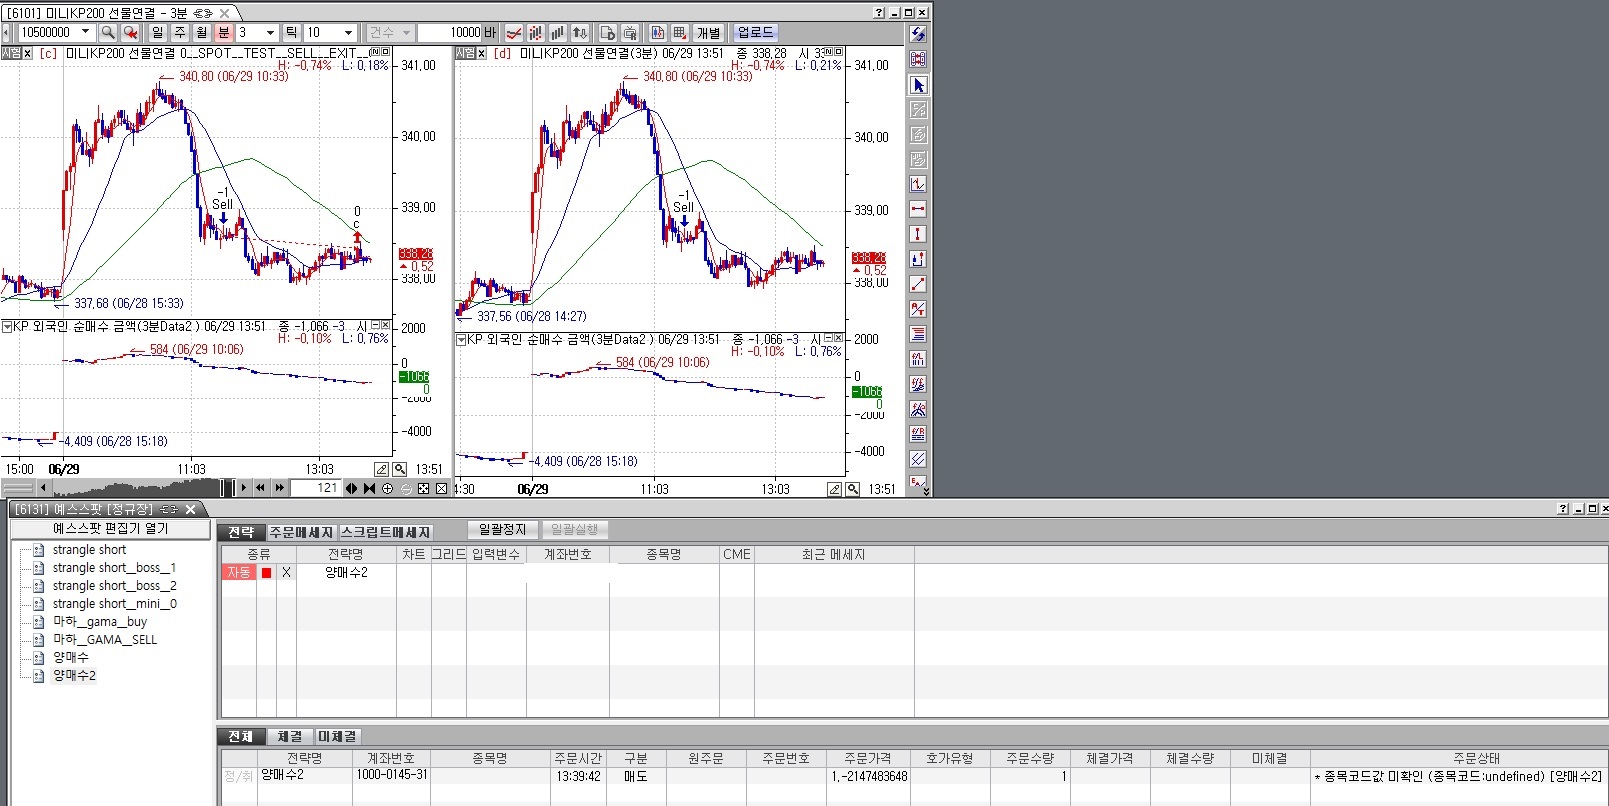Click the red stop square for 양매수2 strategy

coord(266,573)
